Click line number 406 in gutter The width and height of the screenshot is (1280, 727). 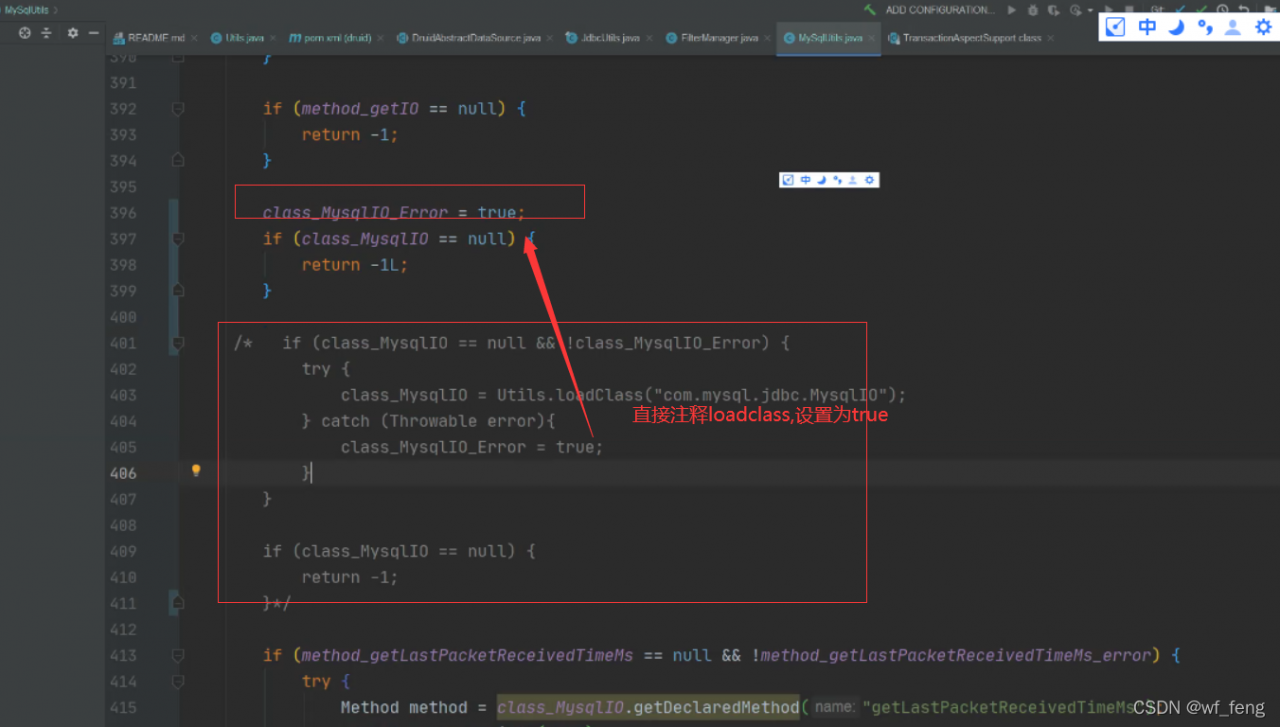pos(123,473)
